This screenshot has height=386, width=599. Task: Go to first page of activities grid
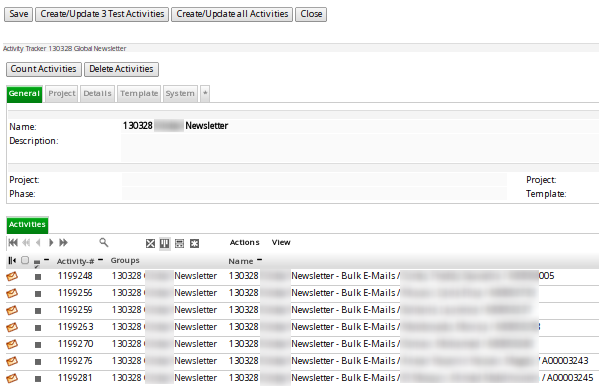(13, 242)
